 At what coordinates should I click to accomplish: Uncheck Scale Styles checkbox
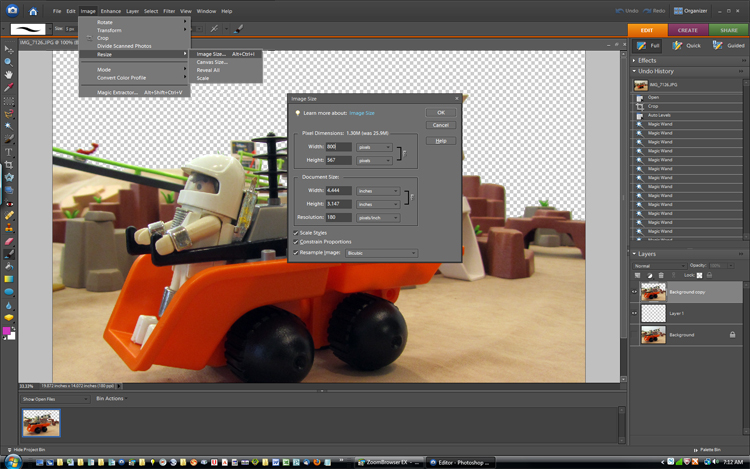[296, 232]
